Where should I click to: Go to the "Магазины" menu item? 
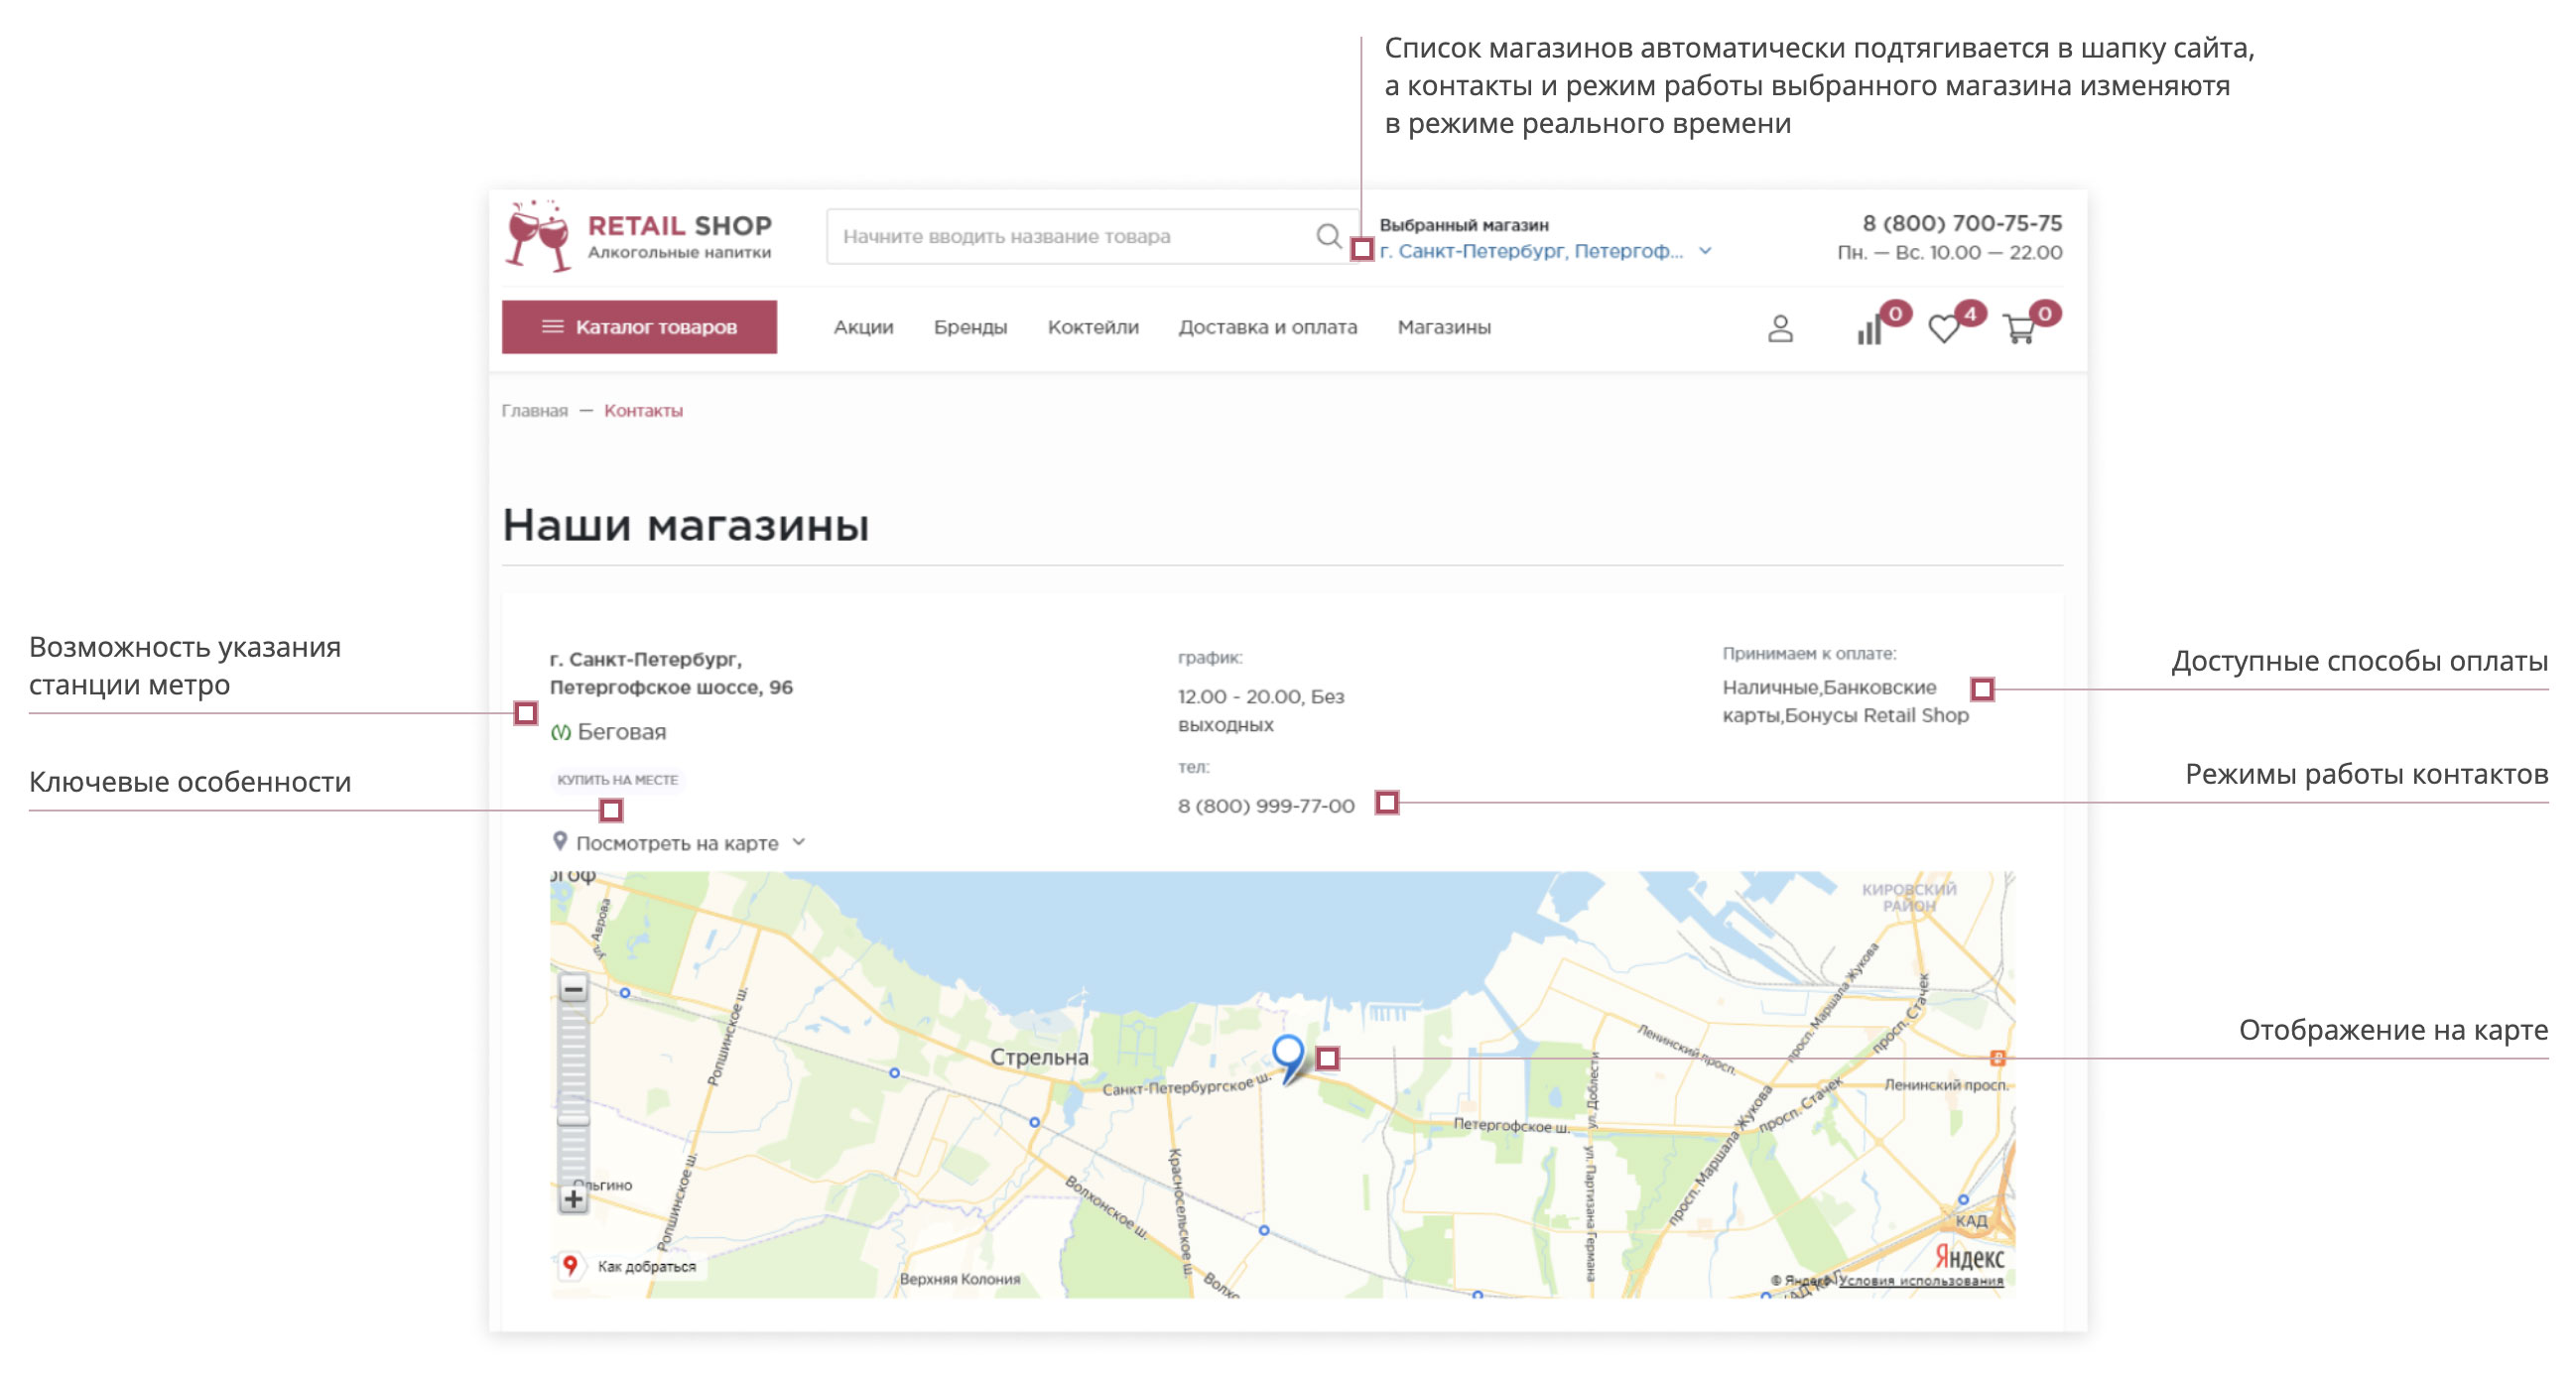[x=1443, y=327]
